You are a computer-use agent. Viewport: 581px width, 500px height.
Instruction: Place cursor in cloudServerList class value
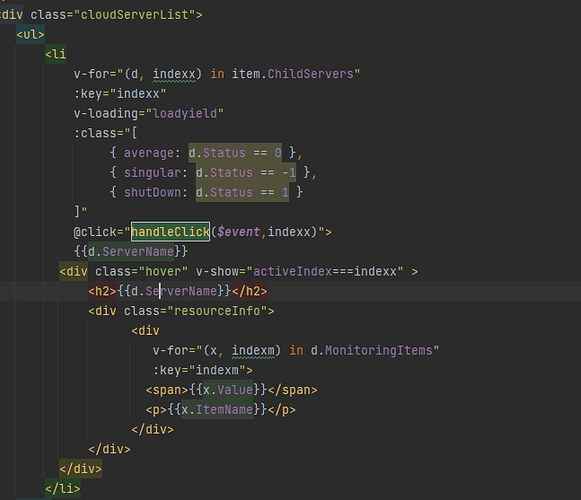[135, 15]
